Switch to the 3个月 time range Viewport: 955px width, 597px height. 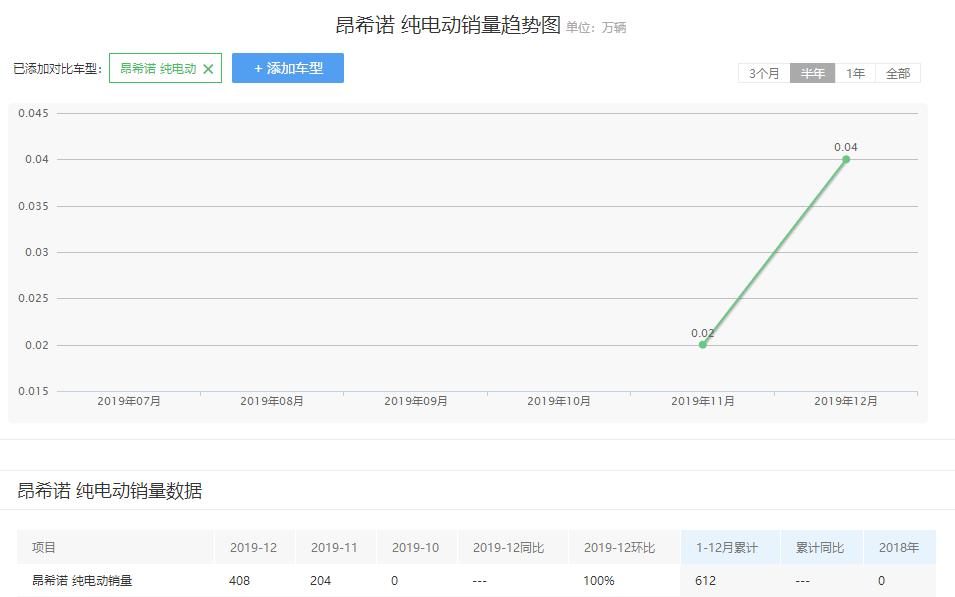pos(764,73)
